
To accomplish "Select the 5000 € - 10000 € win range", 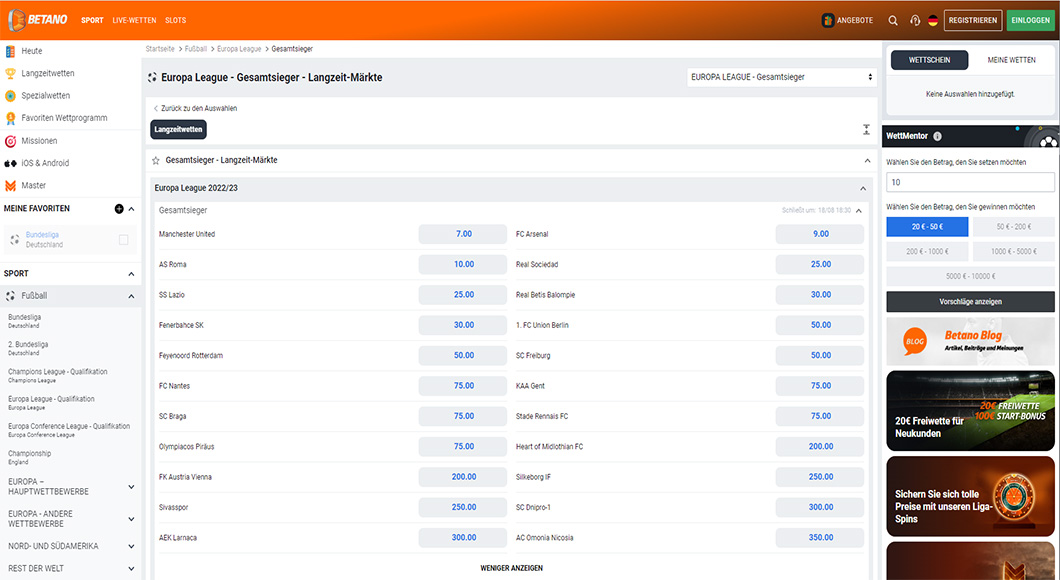I will [x=970, y=276].
